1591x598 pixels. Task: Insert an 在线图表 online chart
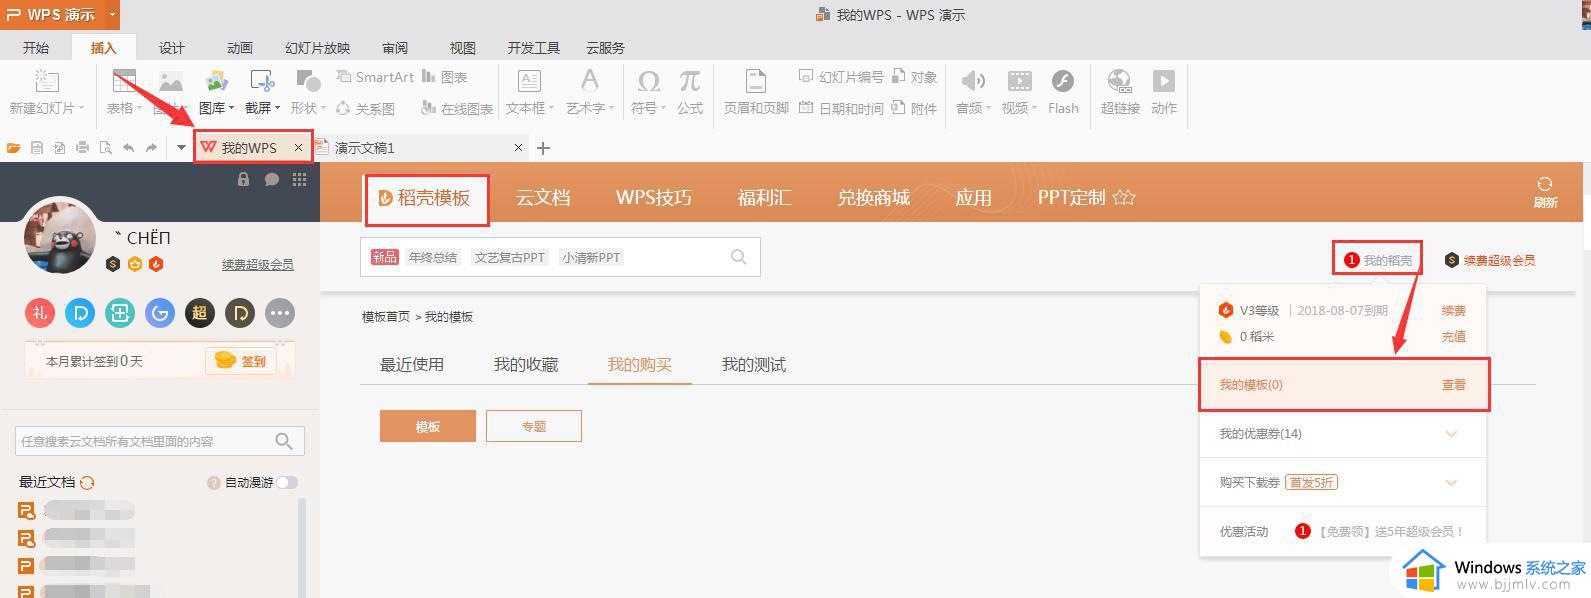[457, 108]
